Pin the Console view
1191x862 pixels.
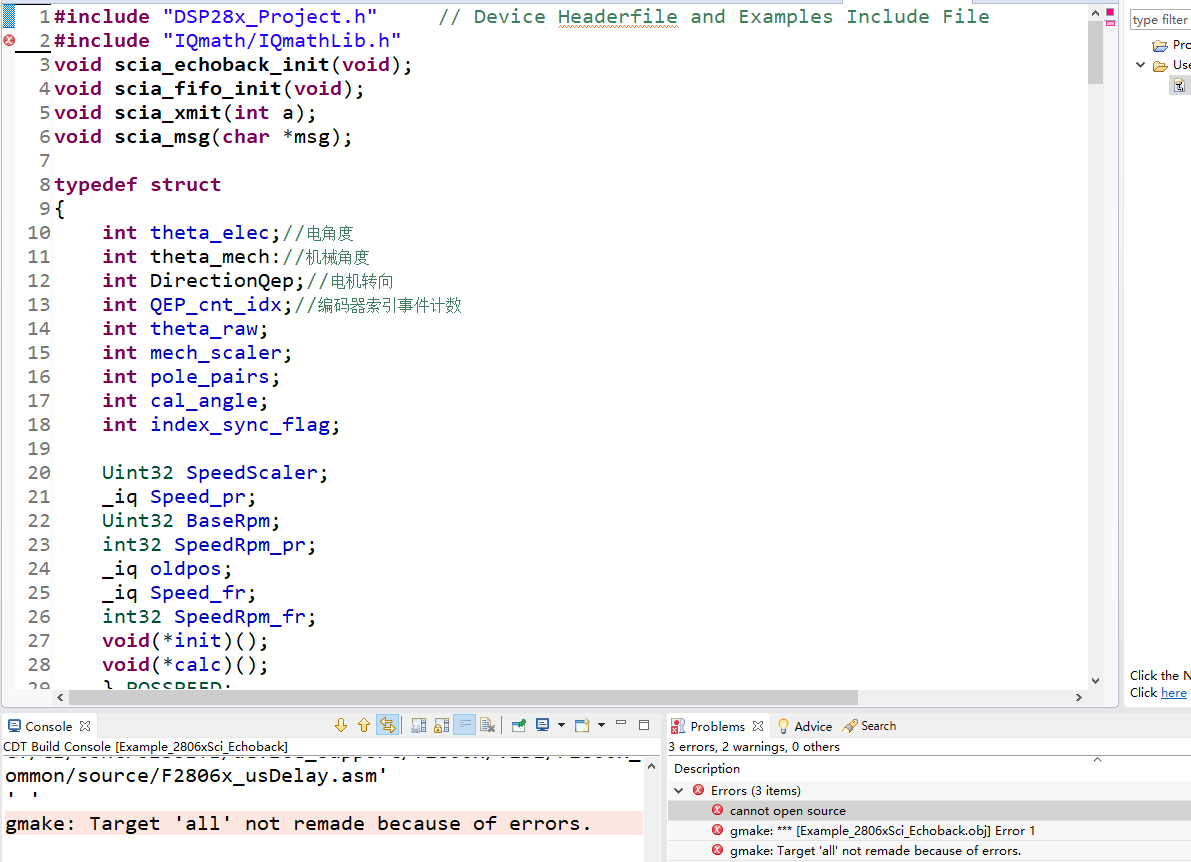(519, 726)
